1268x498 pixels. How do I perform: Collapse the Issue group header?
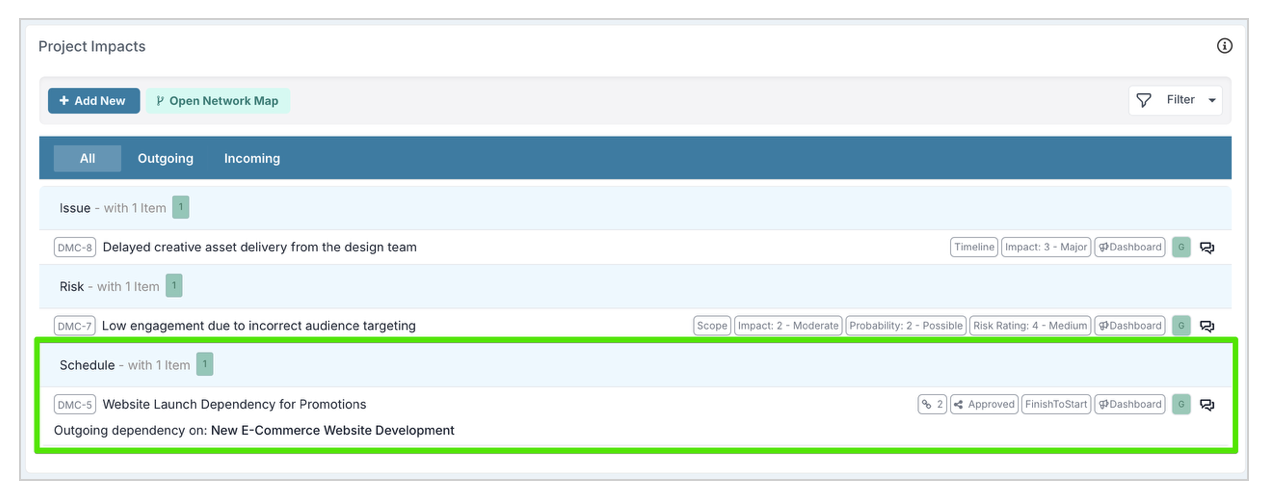[x=635, y=208]
